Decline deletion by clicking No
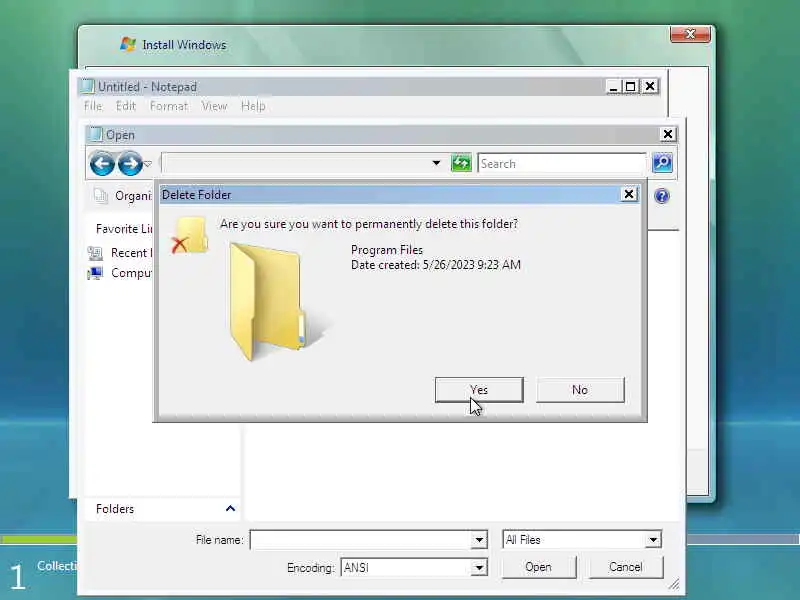 (x=580, y=390)
